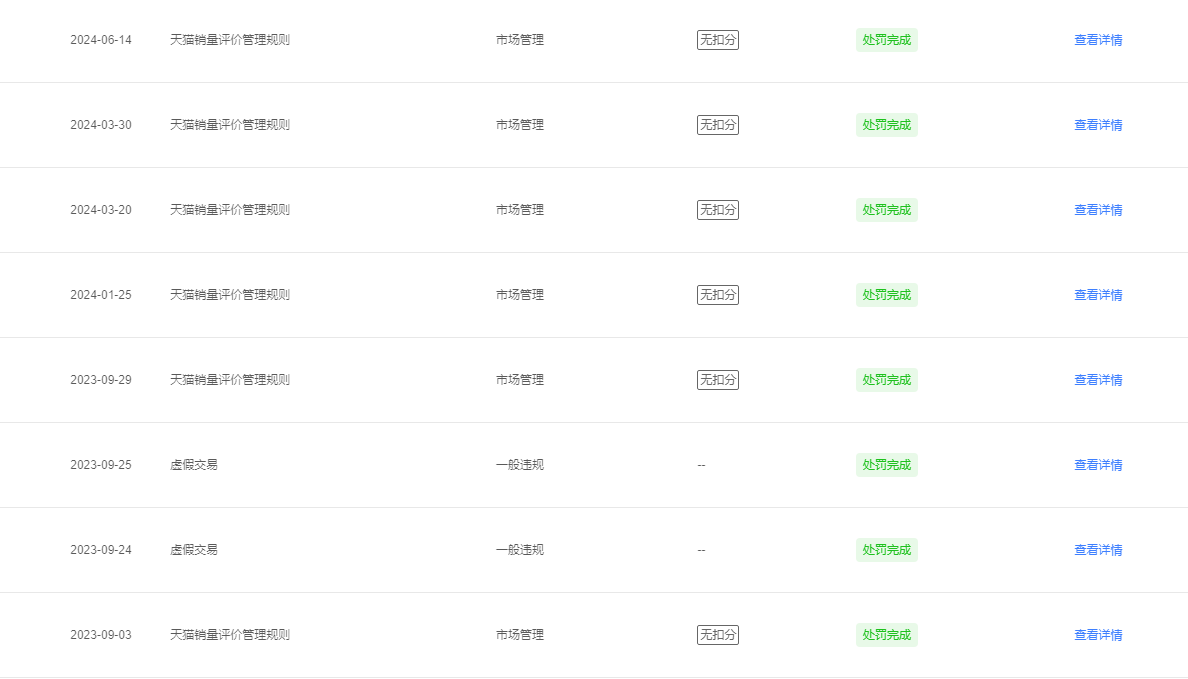Click 虚假交易 in the 2023-09-24 row
Screen dimensions: 1188x679
click(x=193, y=549)
